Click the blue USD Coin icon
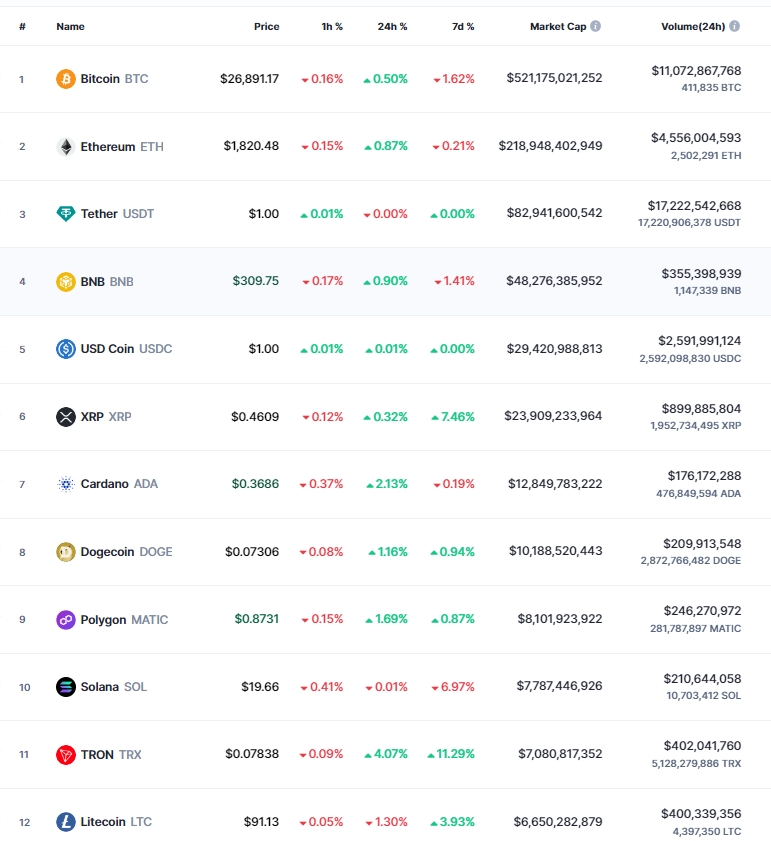The image size is (771, 841). (65, 349)
